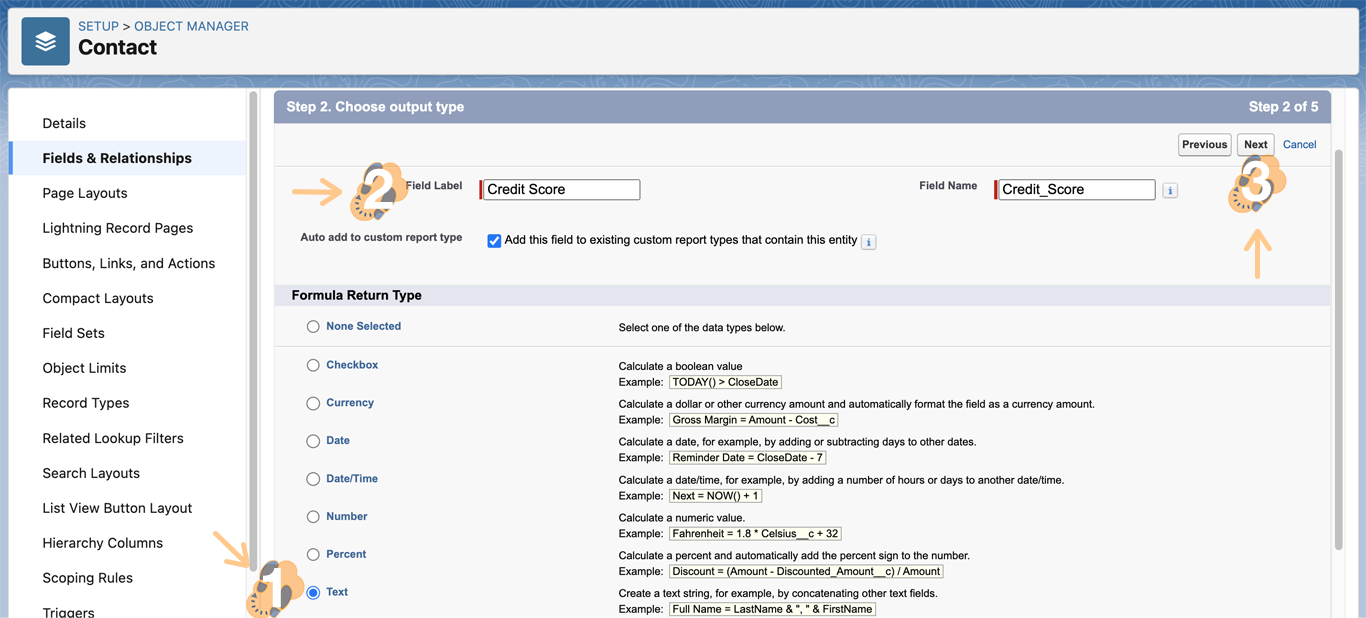The image size is (1366, 618).
Task: Click info icon beside Field Name
Action: pyautogui.click(x=1170, y=190)
